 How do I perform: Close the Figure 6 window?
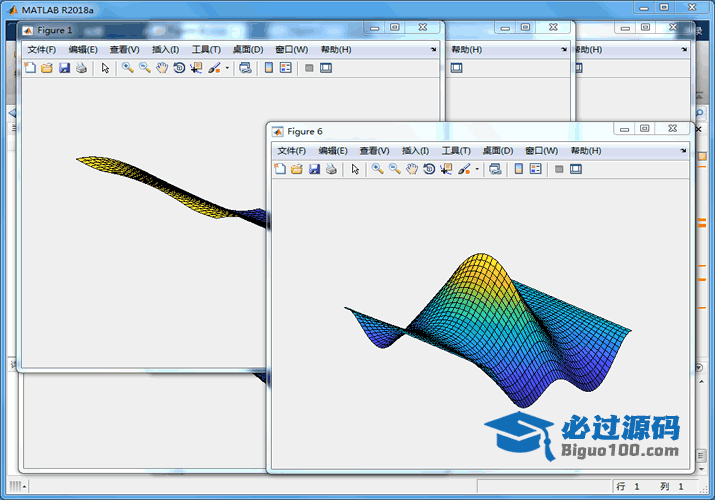tap(673, 129)
